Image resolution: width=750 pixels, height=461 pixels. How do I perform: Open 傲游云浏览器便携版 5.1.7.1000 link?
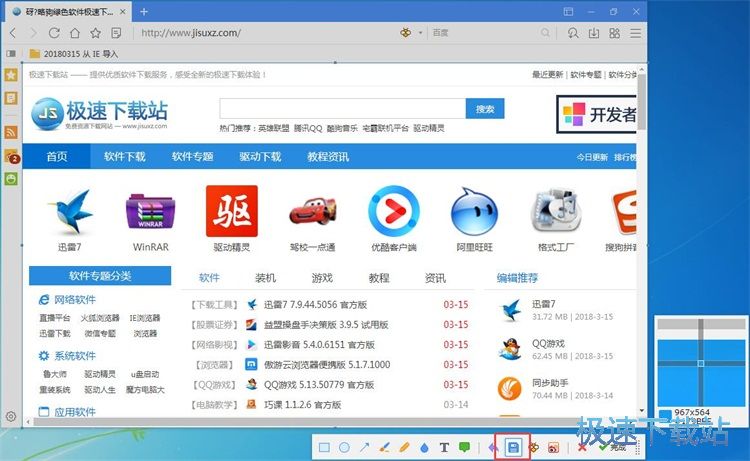(327, 365)
